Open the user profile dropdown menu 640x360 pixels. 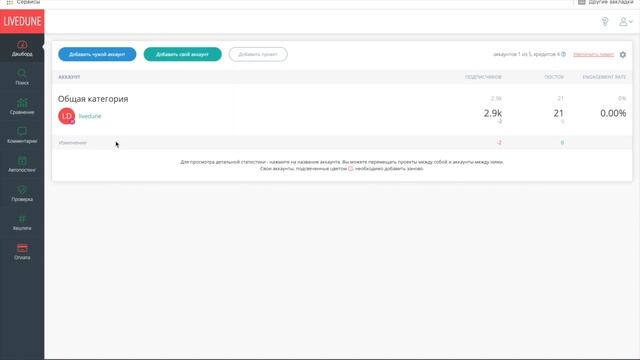click(625, 22)
